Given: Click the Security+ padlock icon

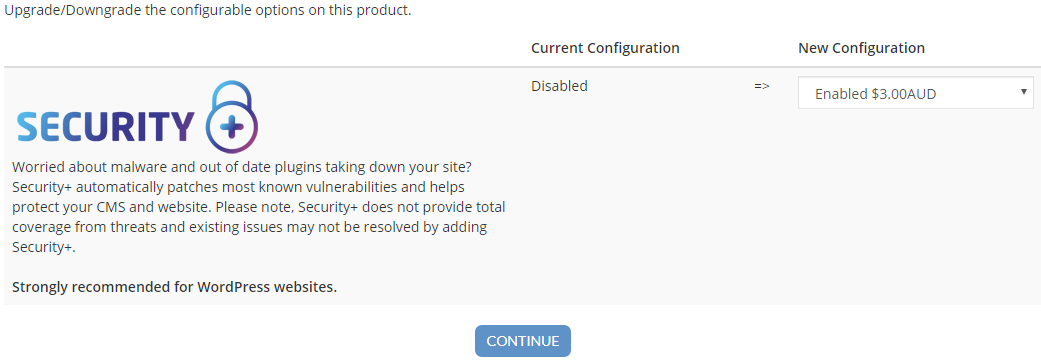Looking at the screenshot, I should [x=232, y=118].
